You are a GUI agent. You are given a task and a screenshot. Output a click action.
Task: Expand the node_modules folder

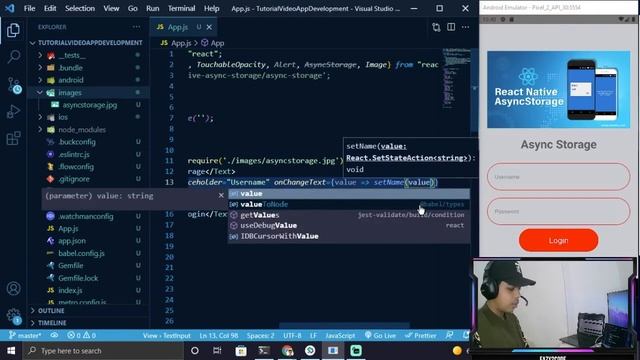coord(40,129)
